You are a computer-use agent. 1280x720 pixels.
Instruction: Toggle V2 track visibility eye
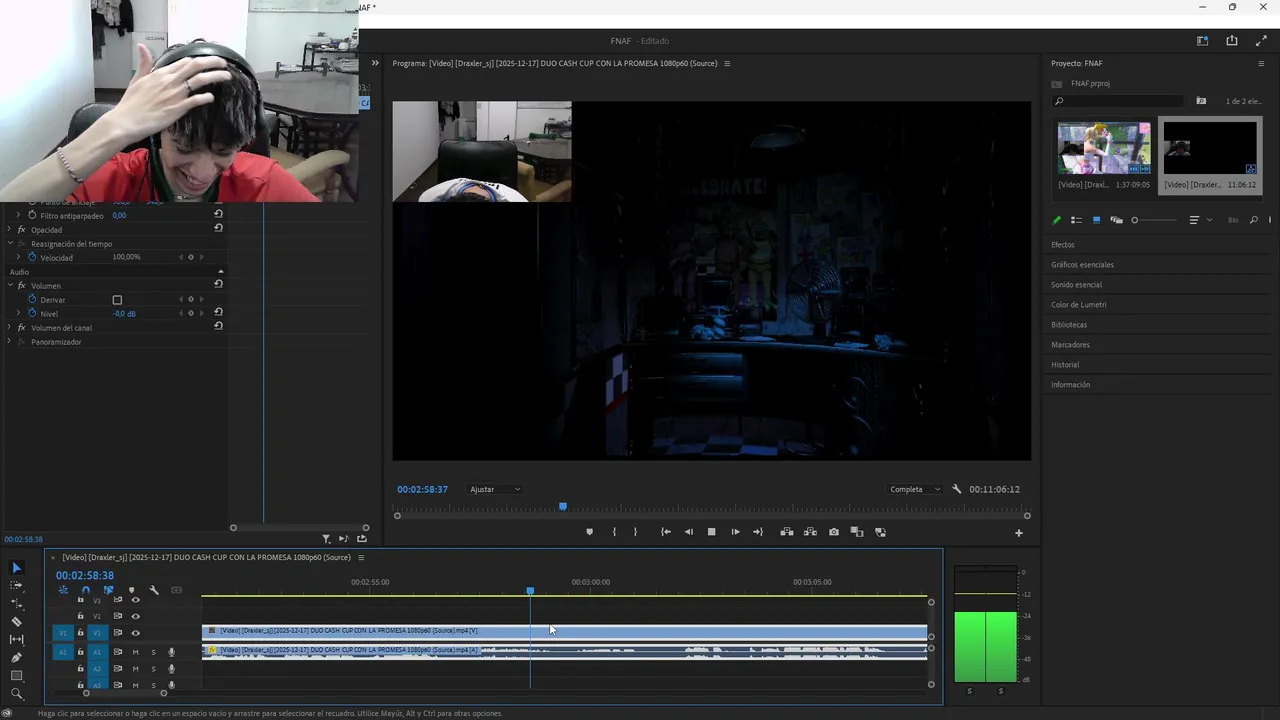[x=135, y=616]
